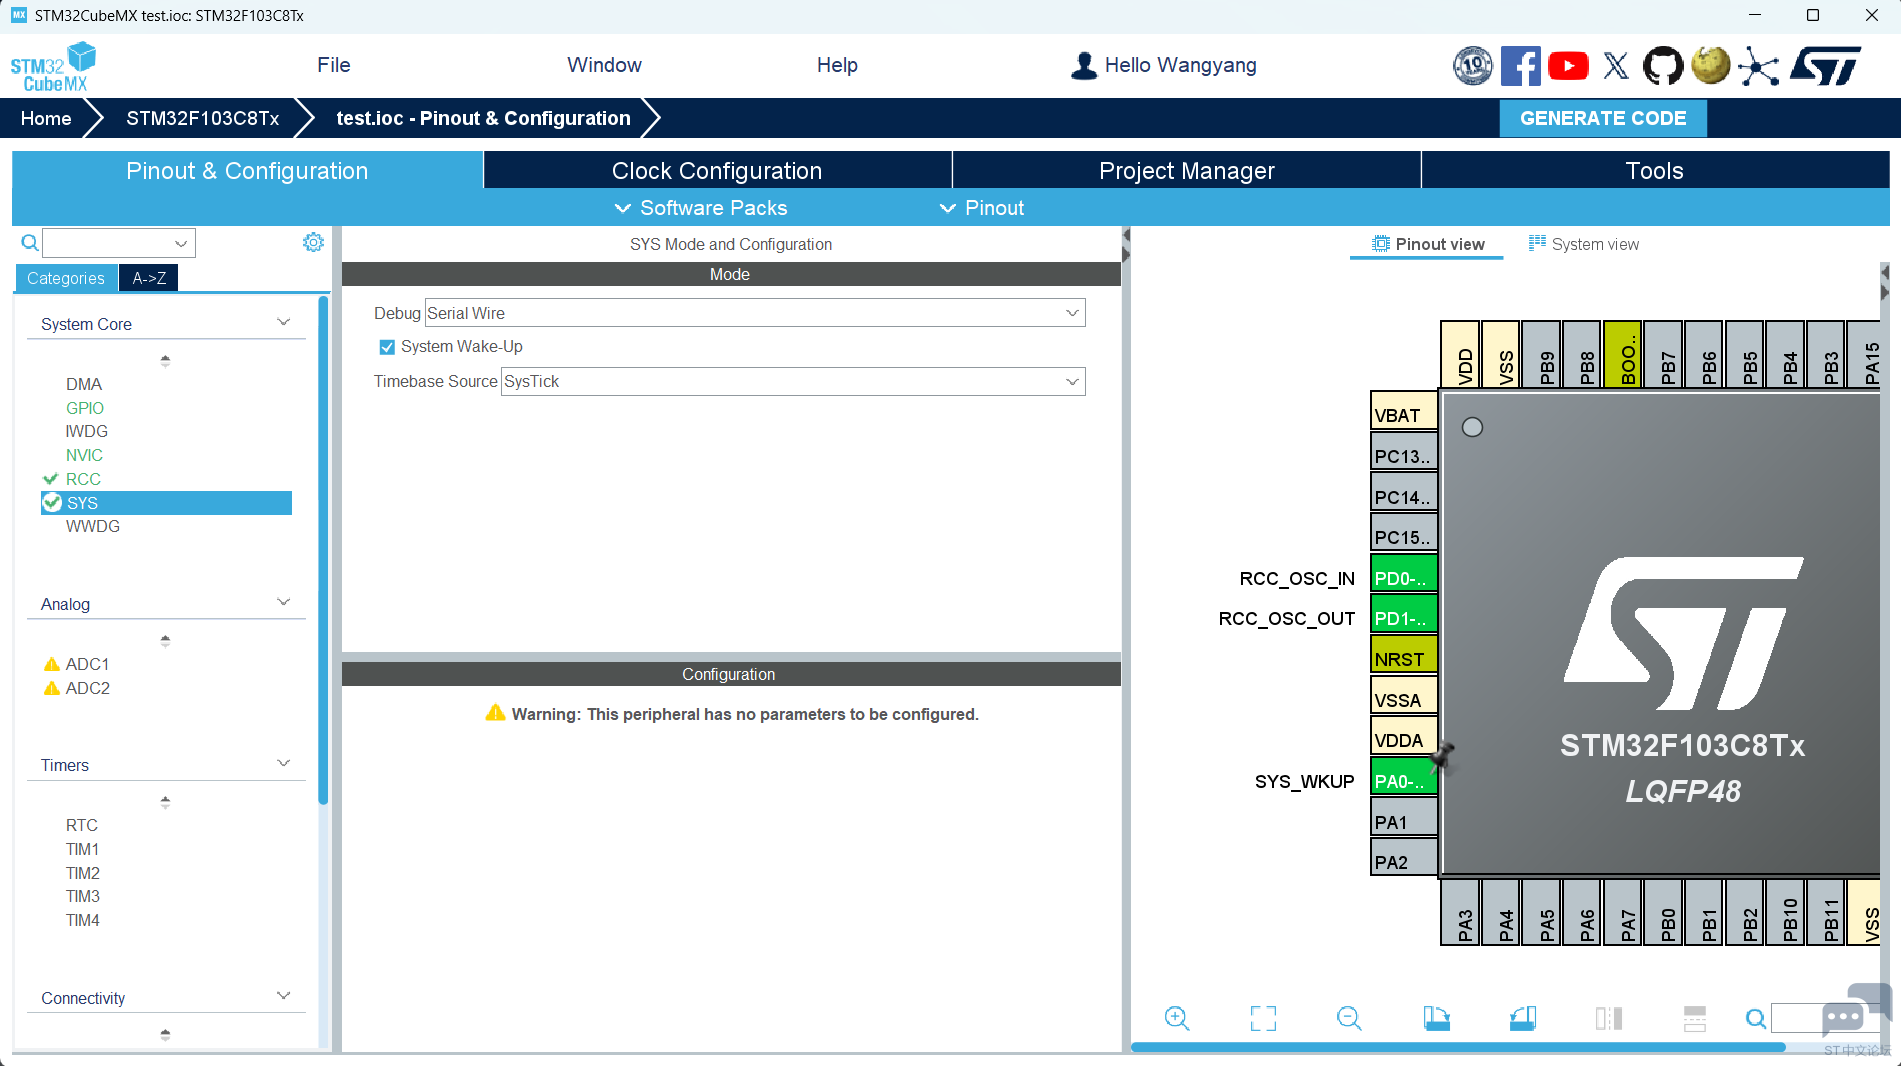Open the Debug mode dropdown
Screen dimensions: 1901x1066
click(755, 313)
